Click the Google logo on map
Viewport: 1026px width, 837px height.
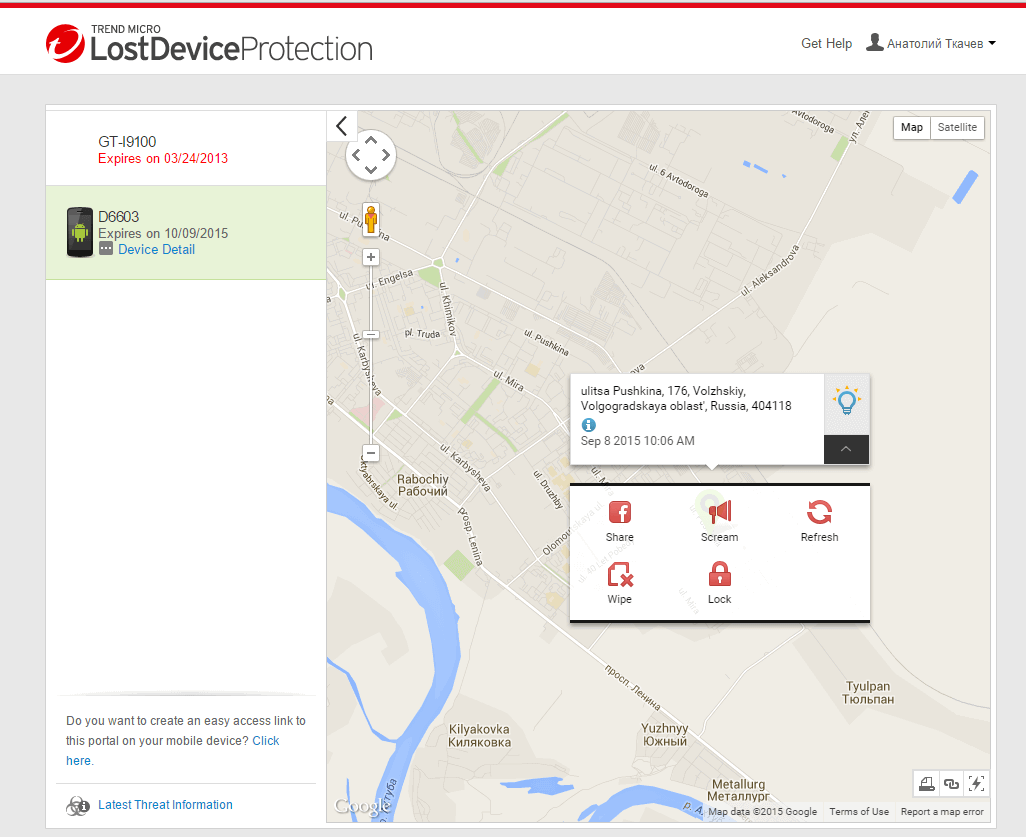(362, 806)
